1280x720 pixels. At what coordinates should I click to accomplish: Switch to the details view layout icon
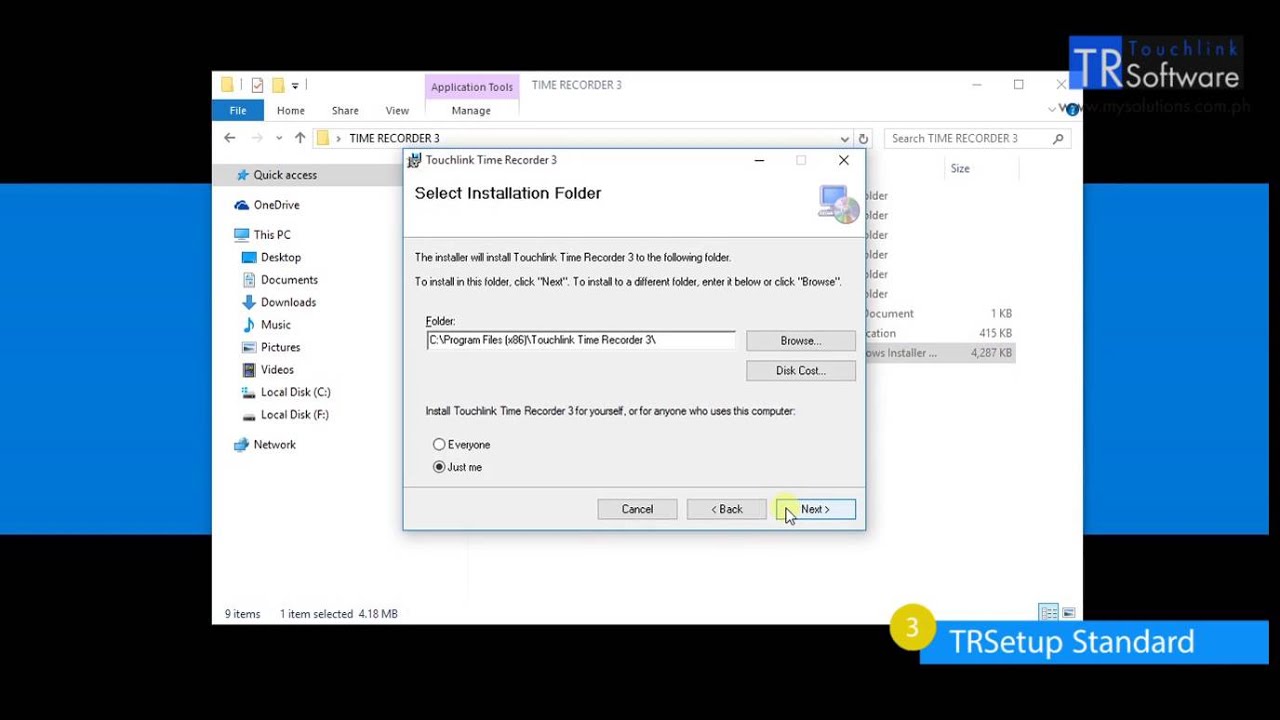[x=1049, y=613]
